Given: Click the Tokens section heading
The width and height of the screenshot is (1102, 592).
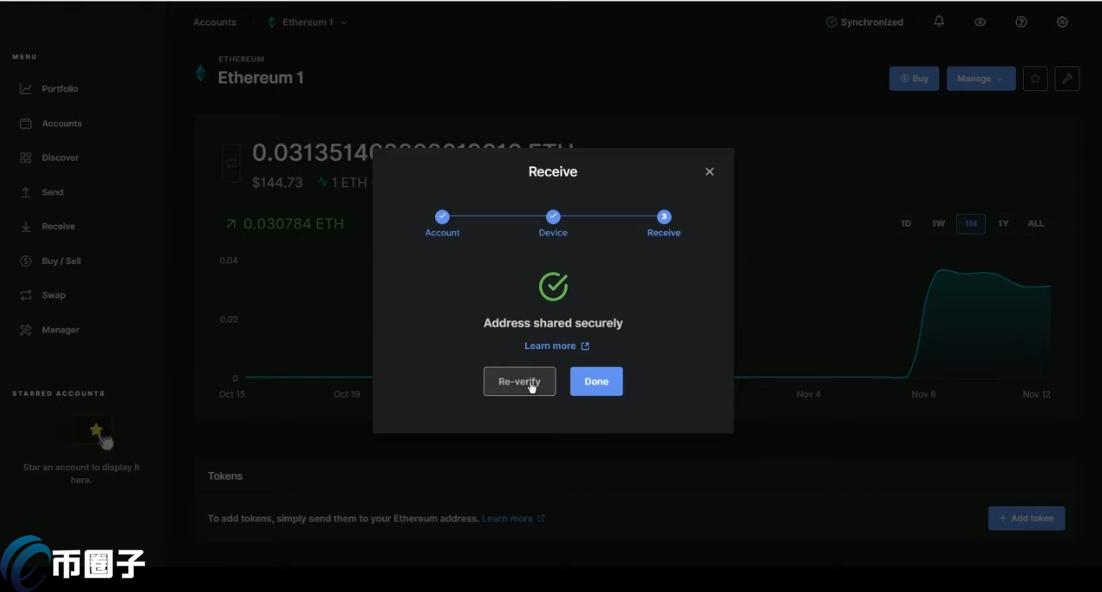Looking at the screenshot, I should (225, 476).
